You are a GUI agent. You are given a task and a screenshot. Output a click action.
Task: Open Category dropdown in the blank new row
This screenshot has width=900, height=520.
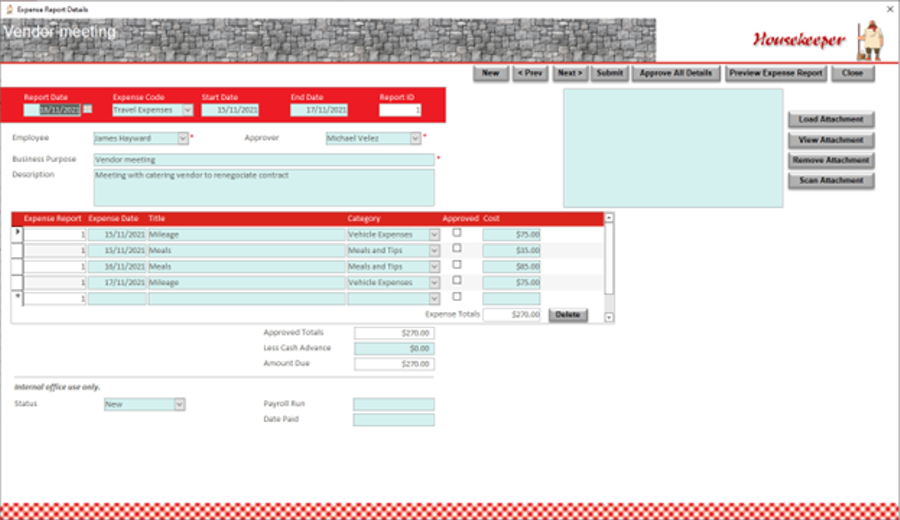(435, 299)
